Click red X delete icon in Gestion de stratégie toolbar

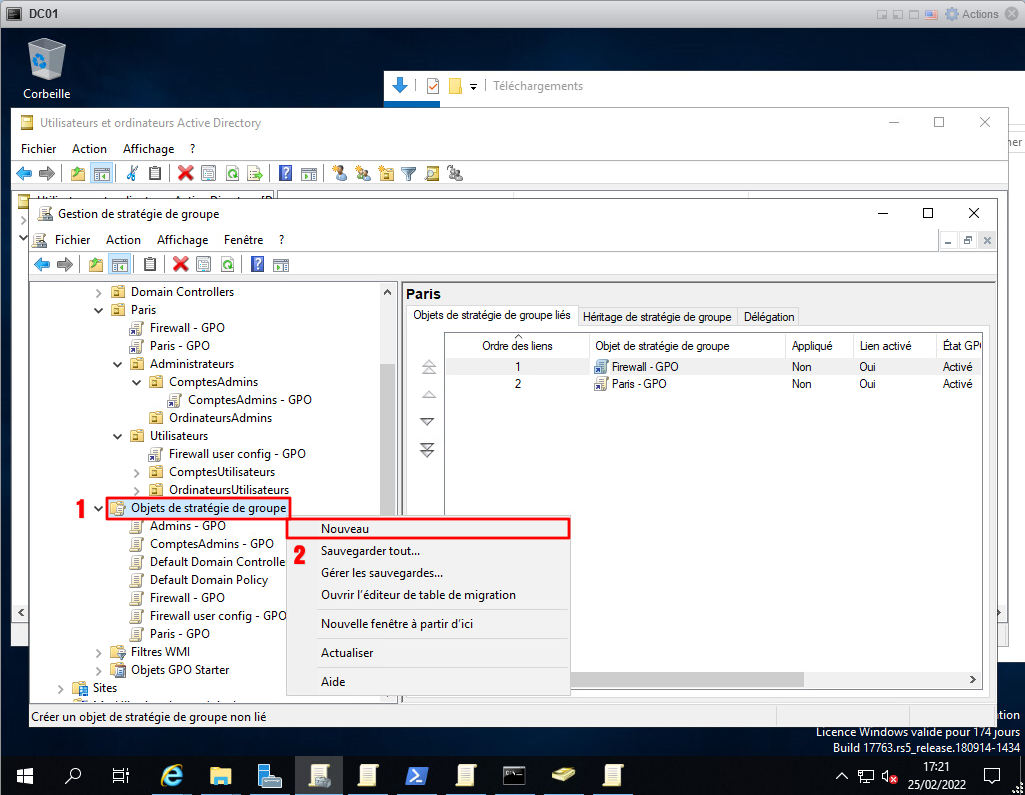(180, 264)
